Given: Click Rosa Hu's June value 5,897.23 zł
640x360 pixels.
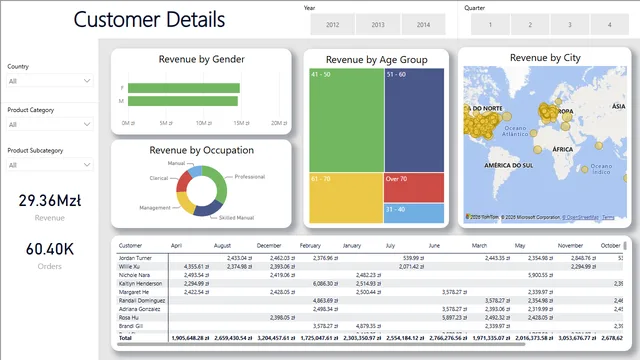Looking at the screenshot, I should coord(454,318).
